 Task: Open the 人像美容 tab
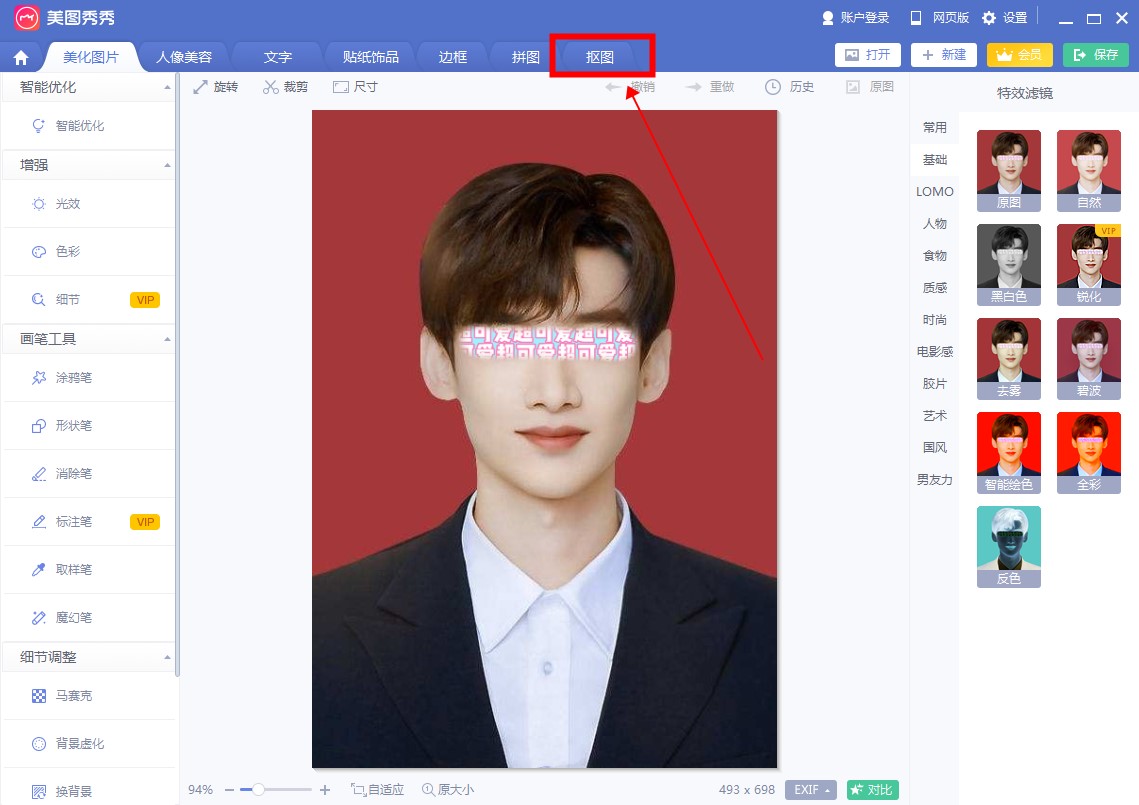click(x=184, y=57)
